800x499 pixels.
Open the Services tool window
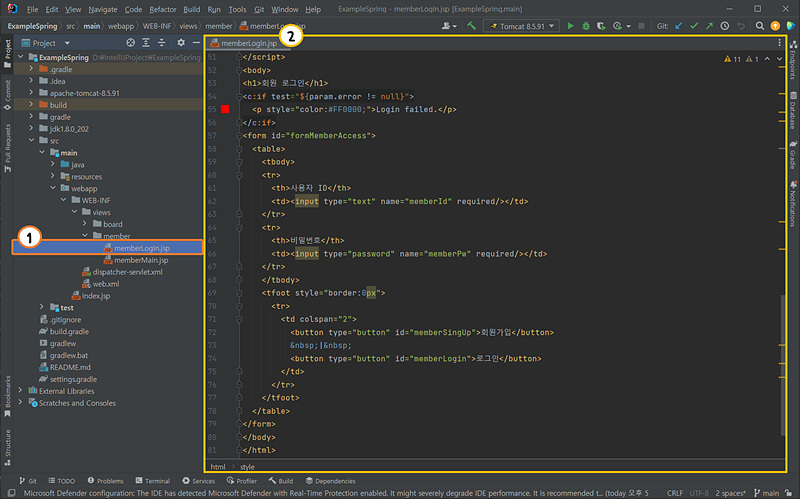198,481
